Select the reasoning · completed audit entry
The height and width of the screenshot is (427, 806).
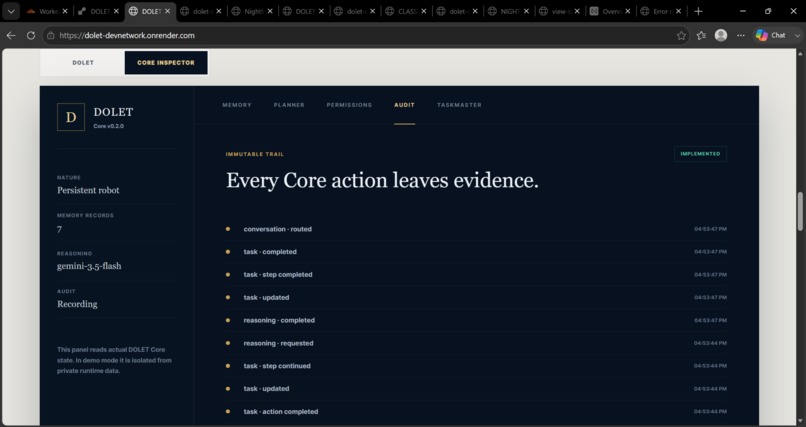(x=476, y=320)
